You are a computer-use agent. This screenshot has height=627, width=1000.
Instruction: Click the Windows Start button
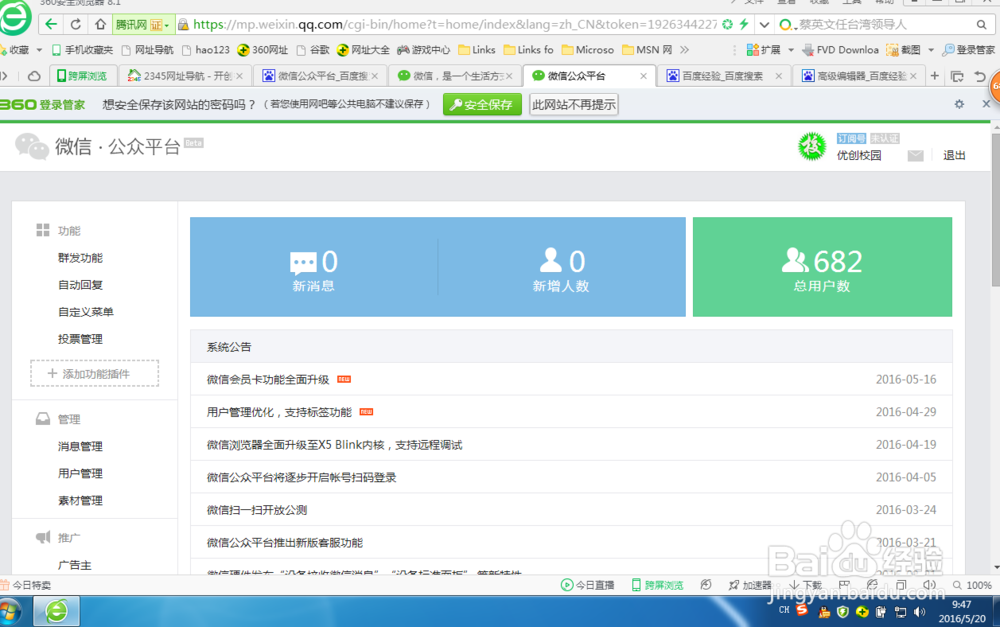(x=10, y=612)
